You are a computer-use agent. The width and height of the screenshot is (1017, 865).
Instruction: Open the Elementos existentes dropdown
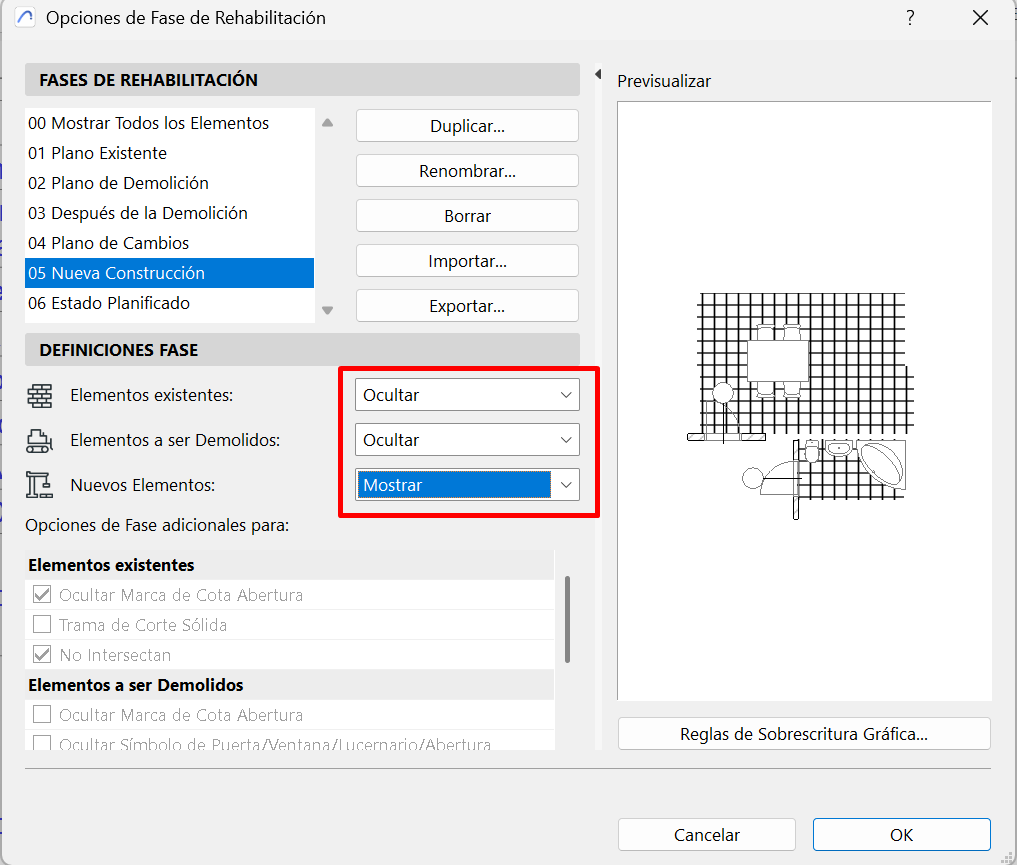(467, 395)
